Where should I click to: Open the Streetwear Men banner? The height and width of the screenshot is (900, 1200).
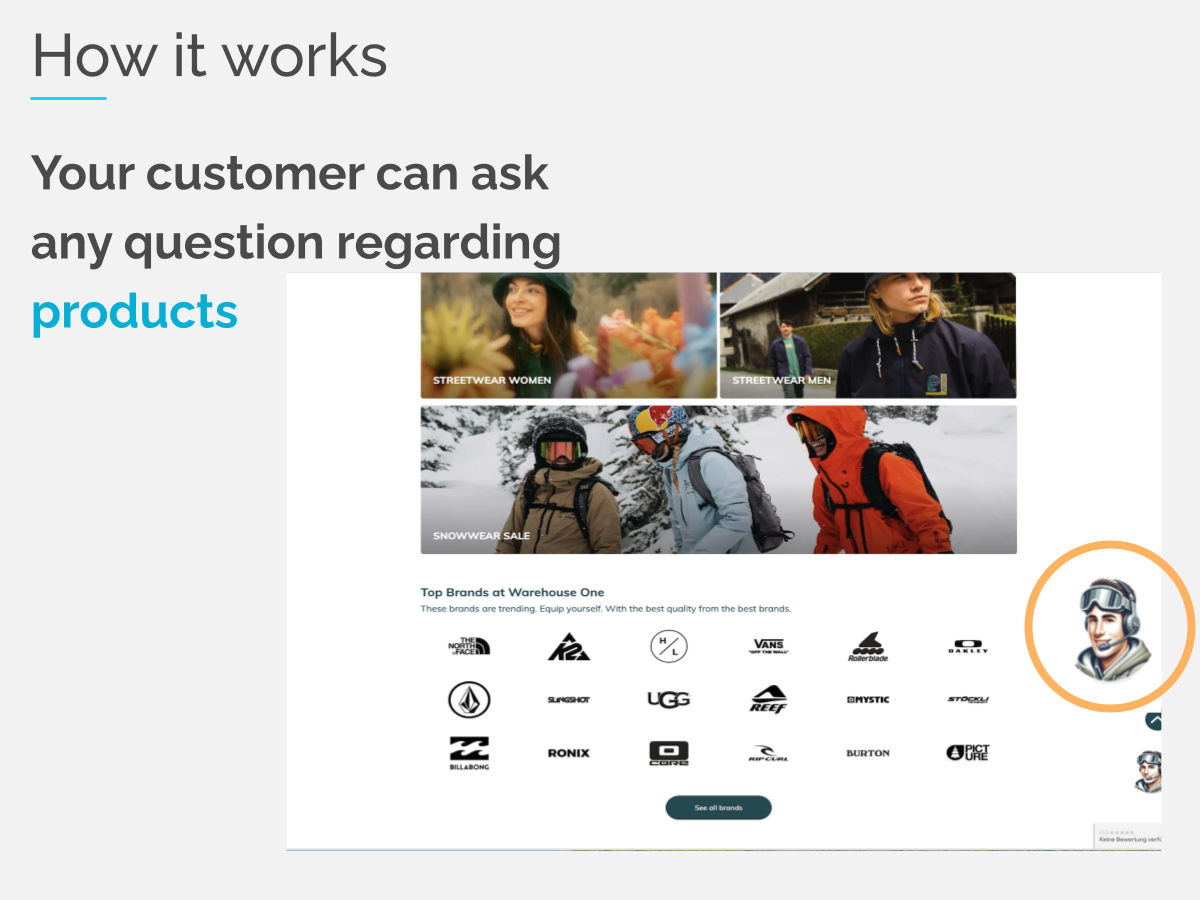point(868,335)
